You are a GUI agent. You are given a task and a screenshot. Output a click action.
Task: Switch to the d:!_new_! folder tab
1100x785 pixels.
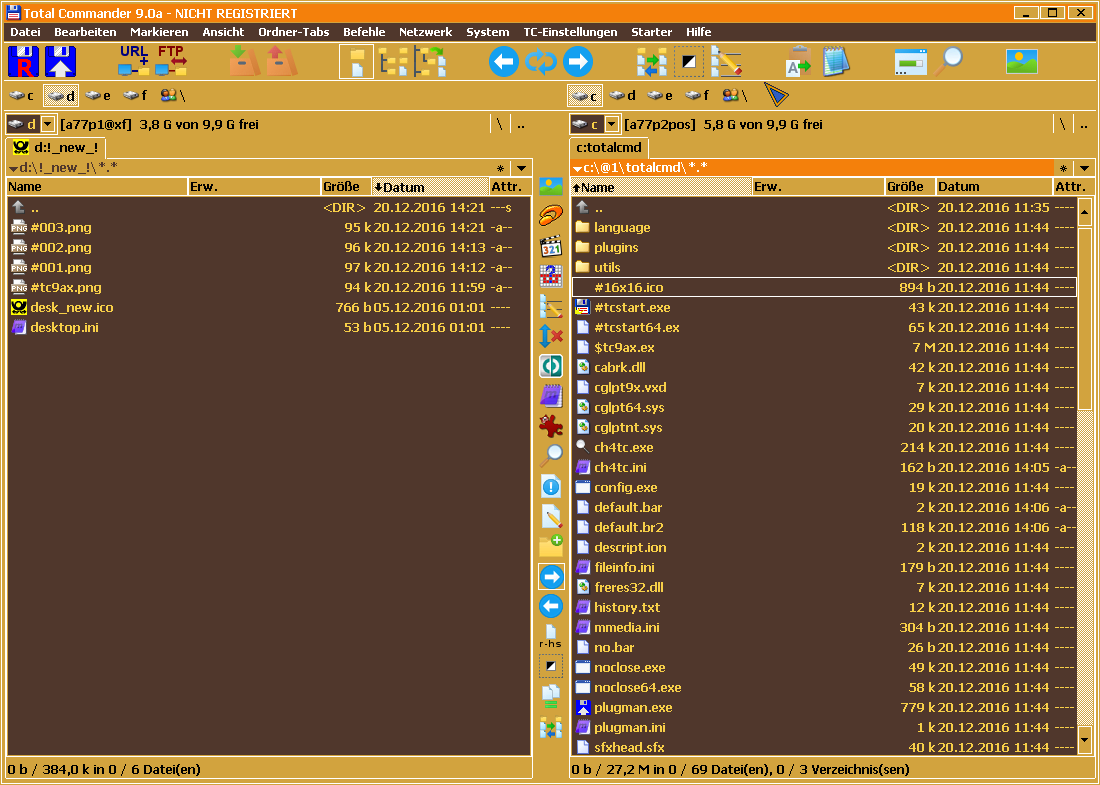pos(56,147)
